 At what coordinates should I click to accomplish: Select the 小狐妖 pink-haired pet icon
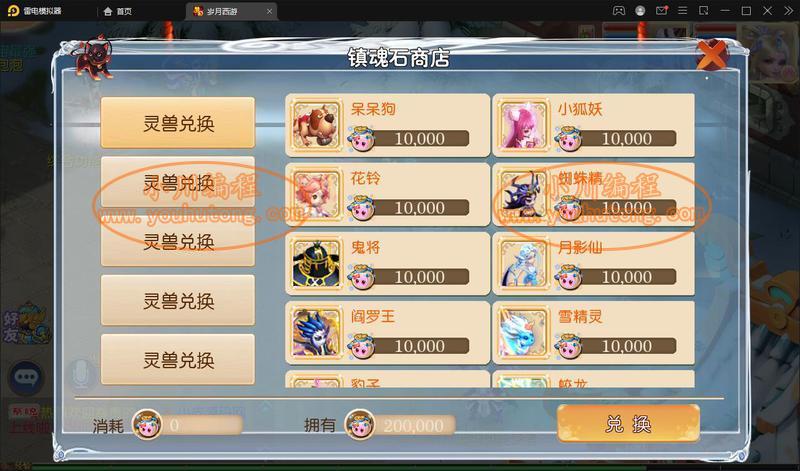523,125
